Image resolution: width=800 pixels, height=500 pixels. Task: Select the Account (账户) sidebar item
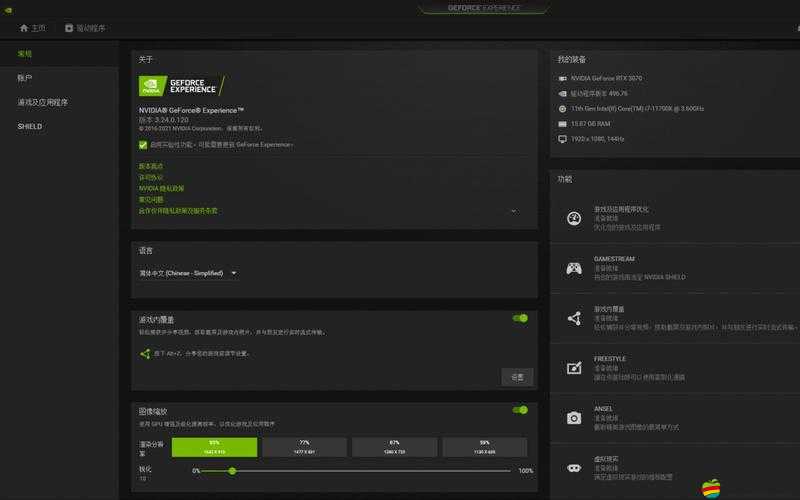(x=25, y=78)
